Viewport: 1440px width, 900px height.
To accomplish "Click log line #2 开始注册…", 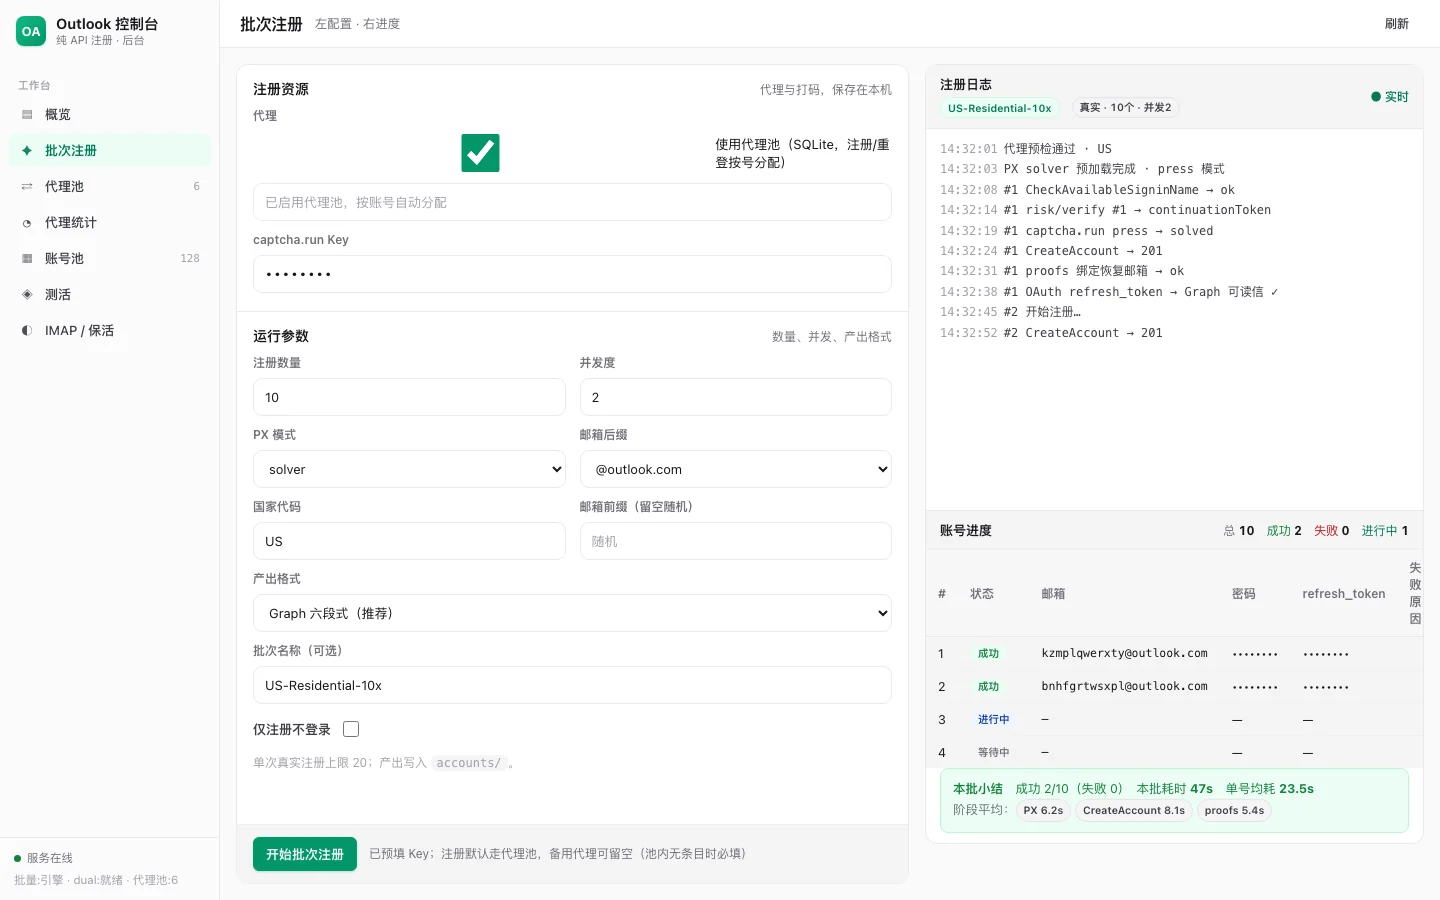I will [1042, 312].
